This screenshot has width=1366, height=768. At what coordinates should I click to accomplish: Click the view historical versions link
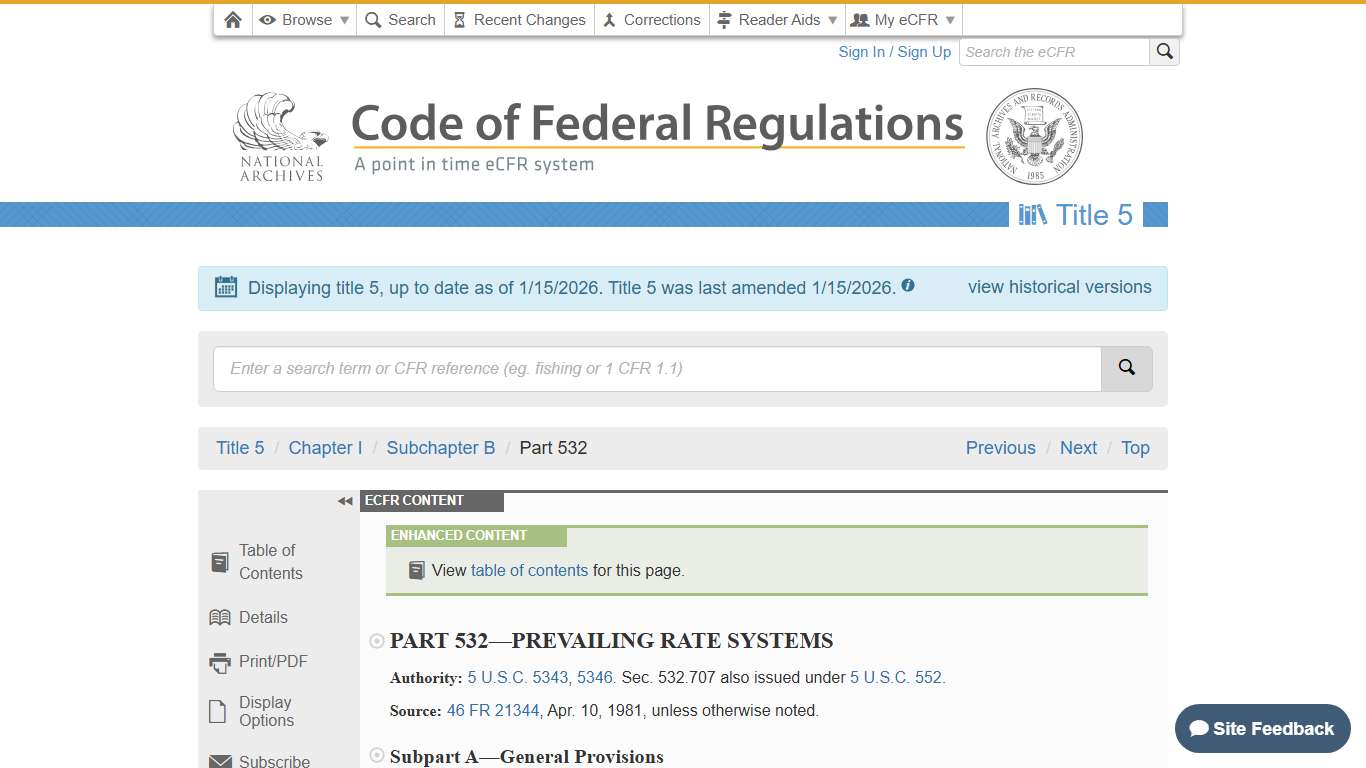point(1059,287)
